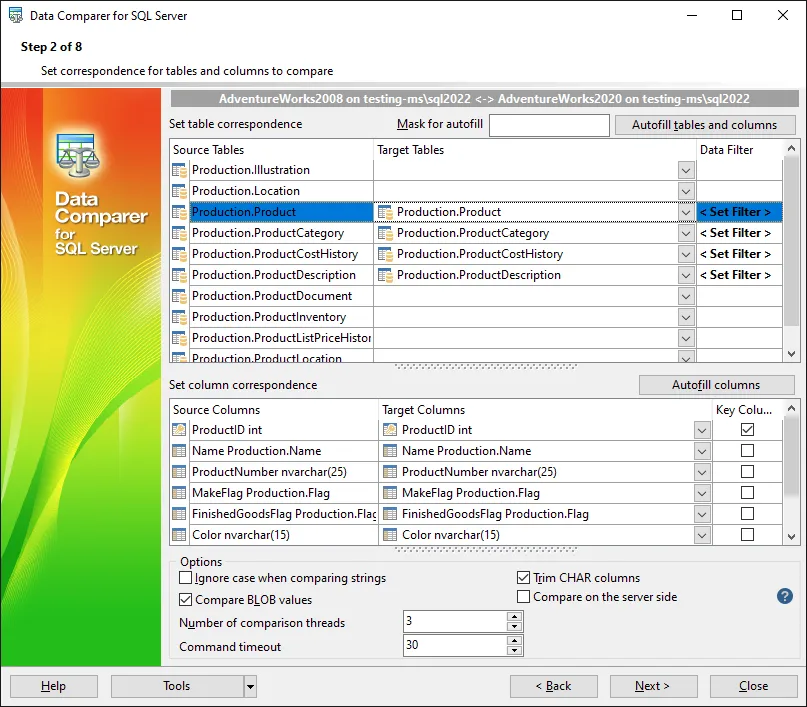
Task: Click the column icon beside source MakeFlag Production.Flag
Action: click(180, 493)
